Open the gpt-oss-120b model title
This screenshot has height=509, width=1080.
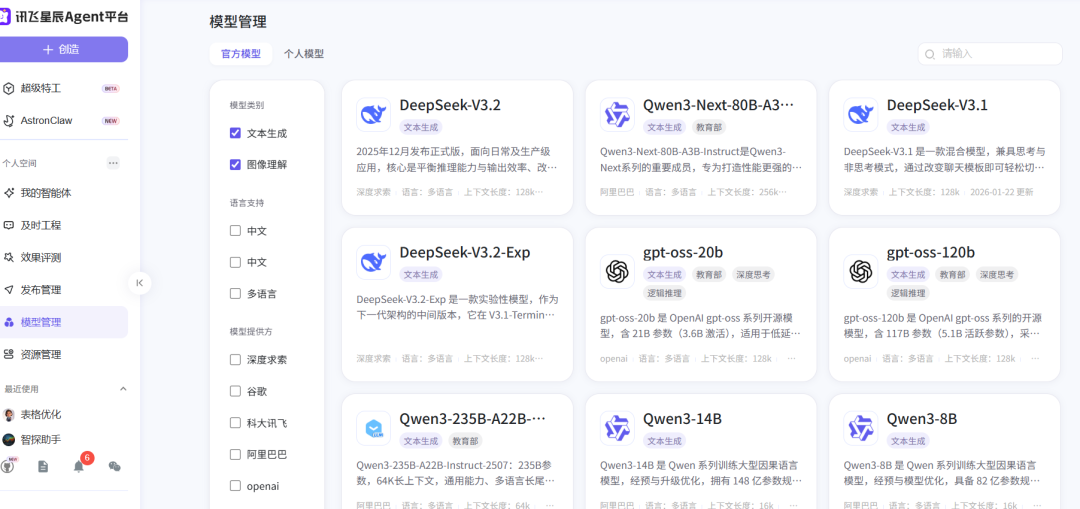[931, 252]
